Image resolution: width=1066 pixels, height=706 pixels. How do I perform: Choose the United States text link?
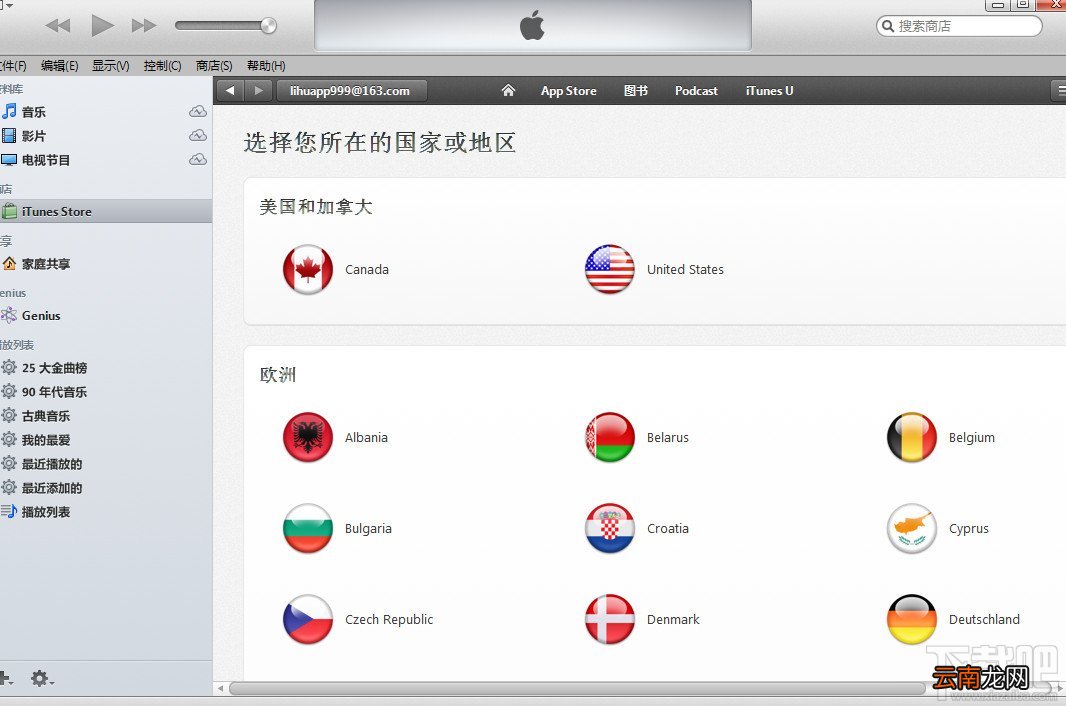[x=685, y=269]
